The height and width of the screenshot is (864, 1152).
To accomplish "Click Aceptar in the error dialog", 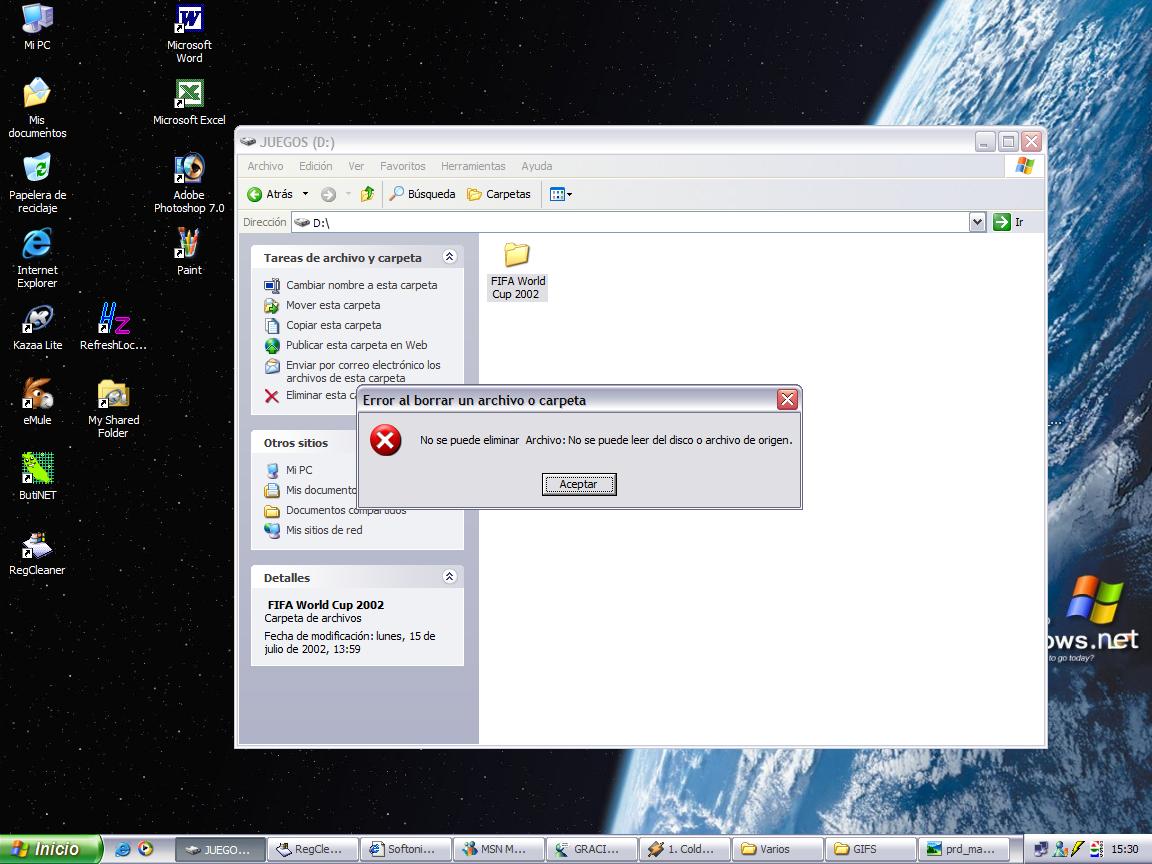I will point(579,484).
